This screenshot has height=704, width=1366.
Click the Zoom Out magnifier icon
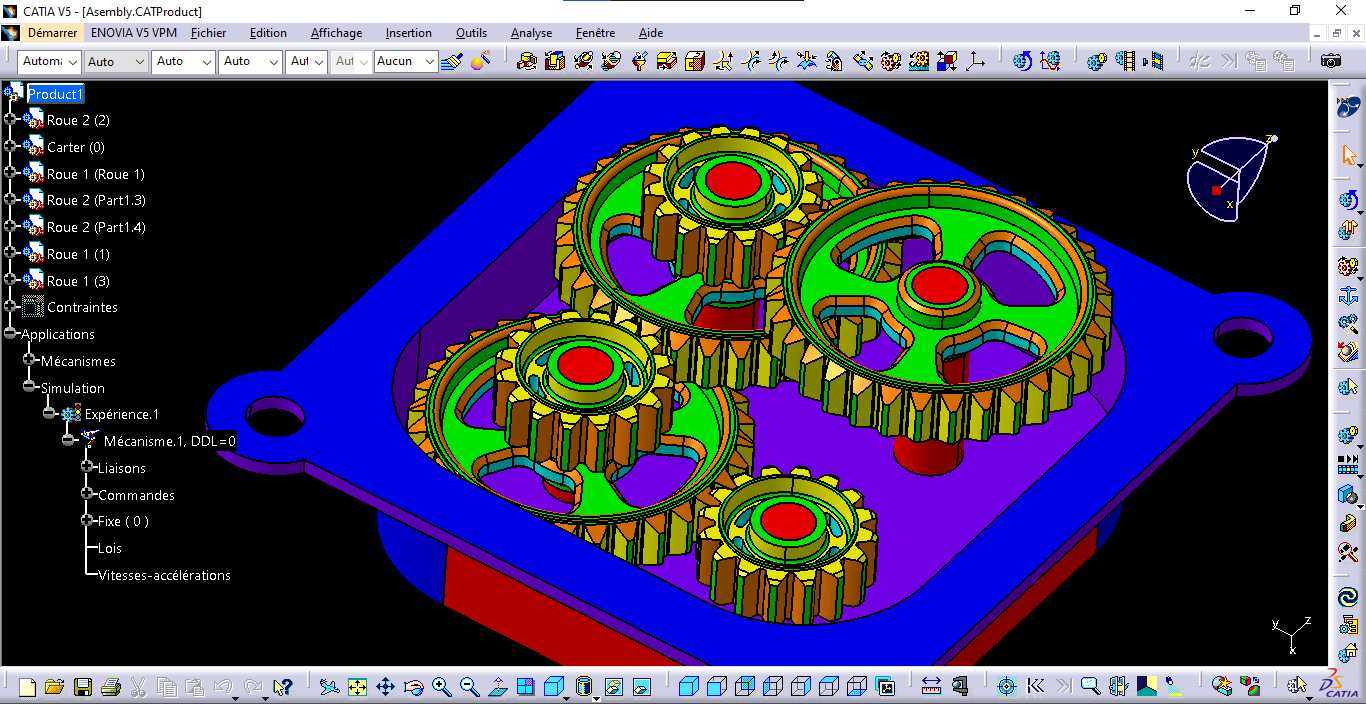coord(469,687)
